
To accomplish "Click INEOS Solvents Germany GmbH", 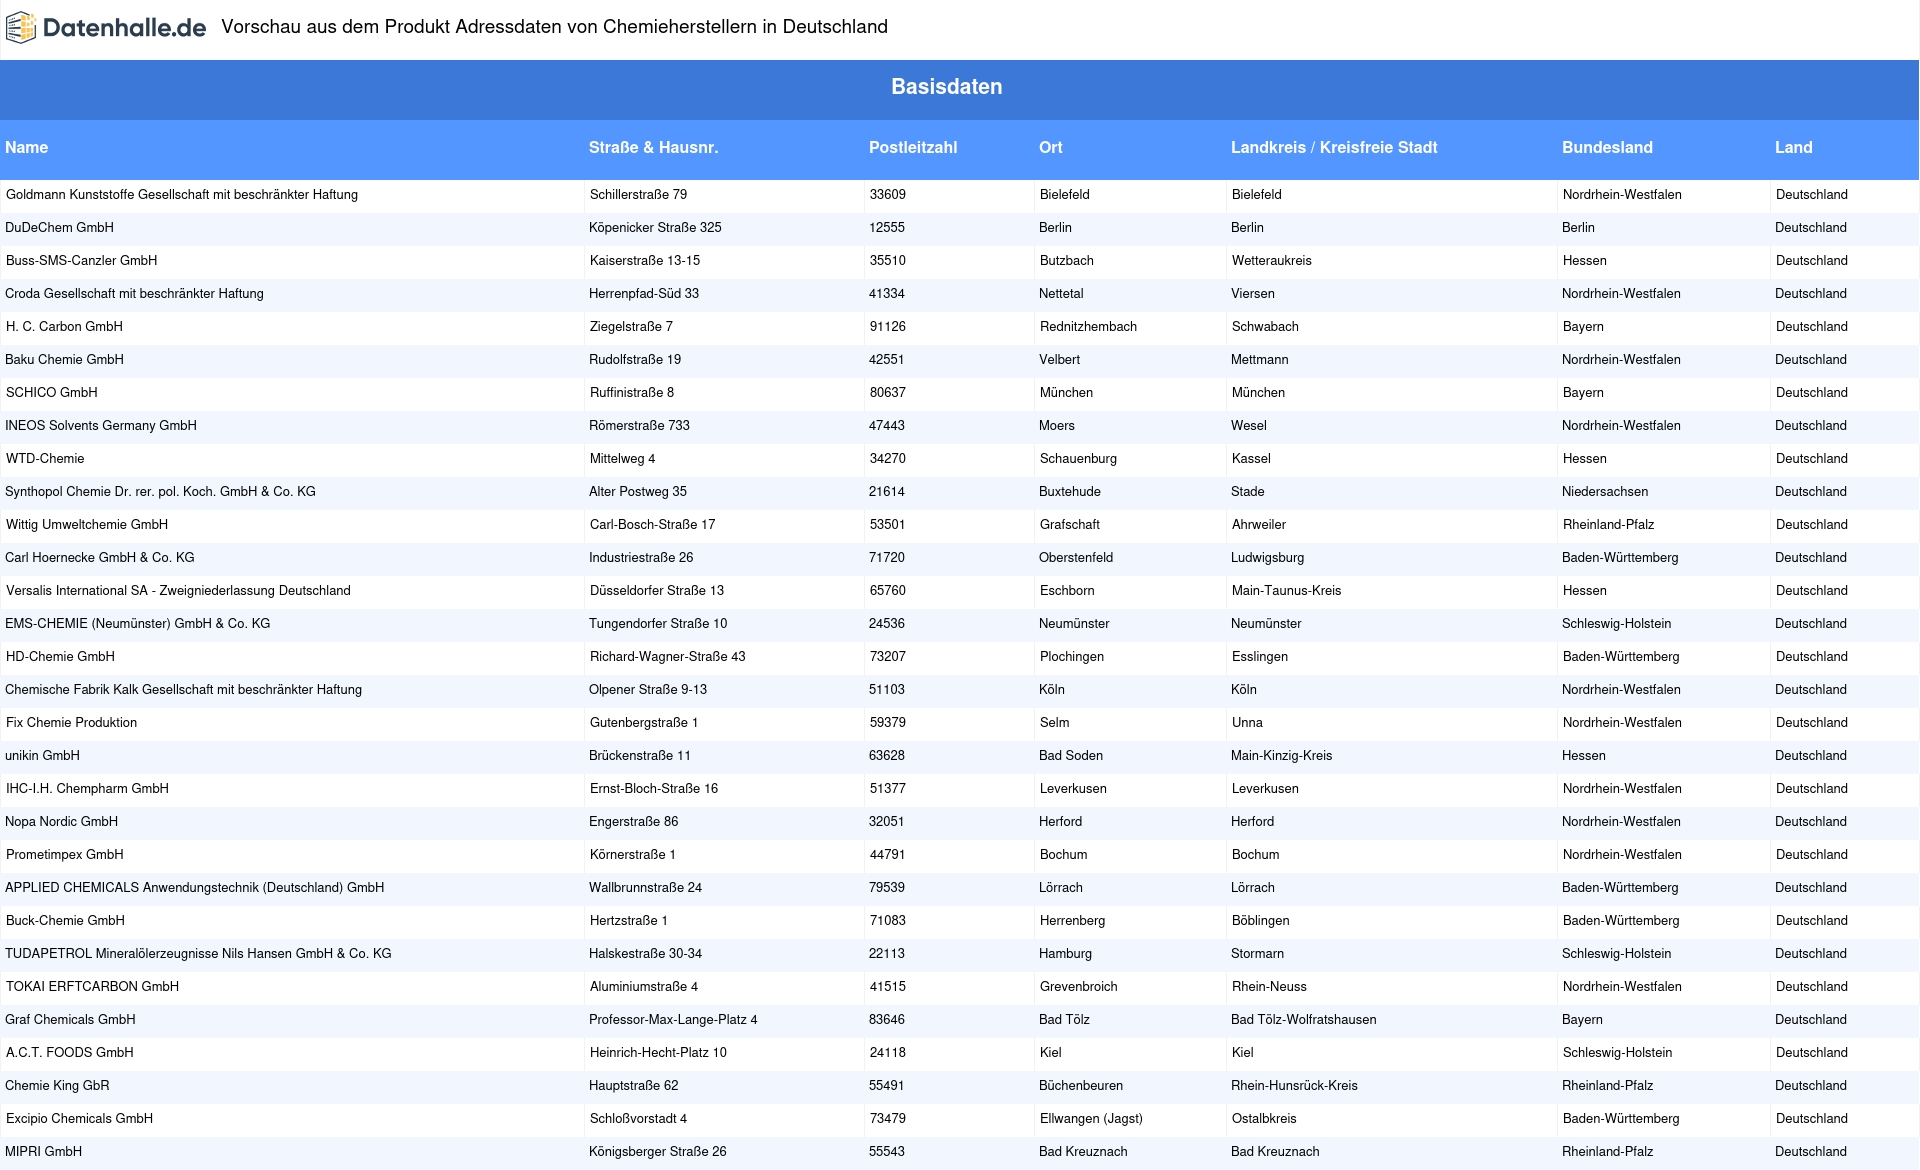I will tap(101, 426).
